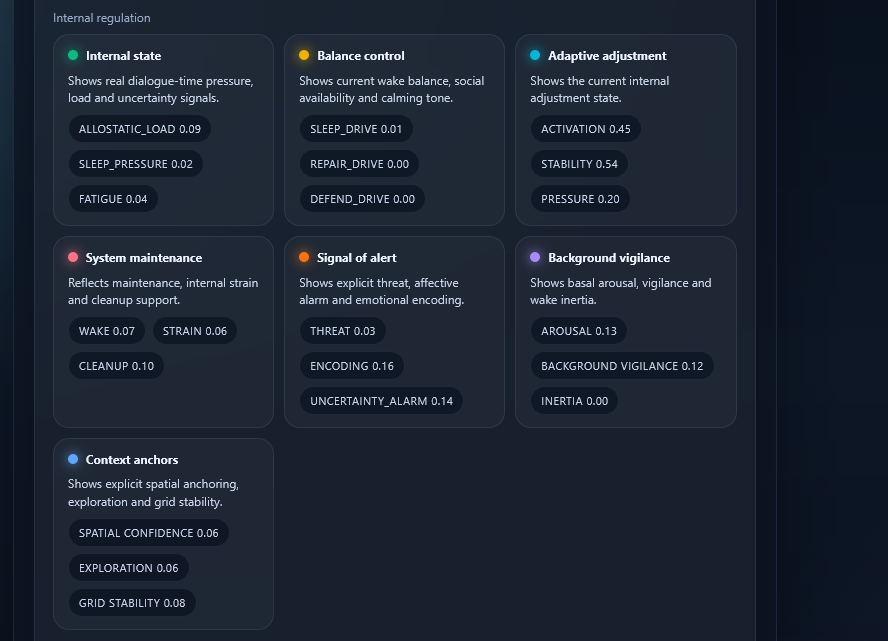
Task: Click the pink dot beside System maintenance
Action: pos(73,258)
